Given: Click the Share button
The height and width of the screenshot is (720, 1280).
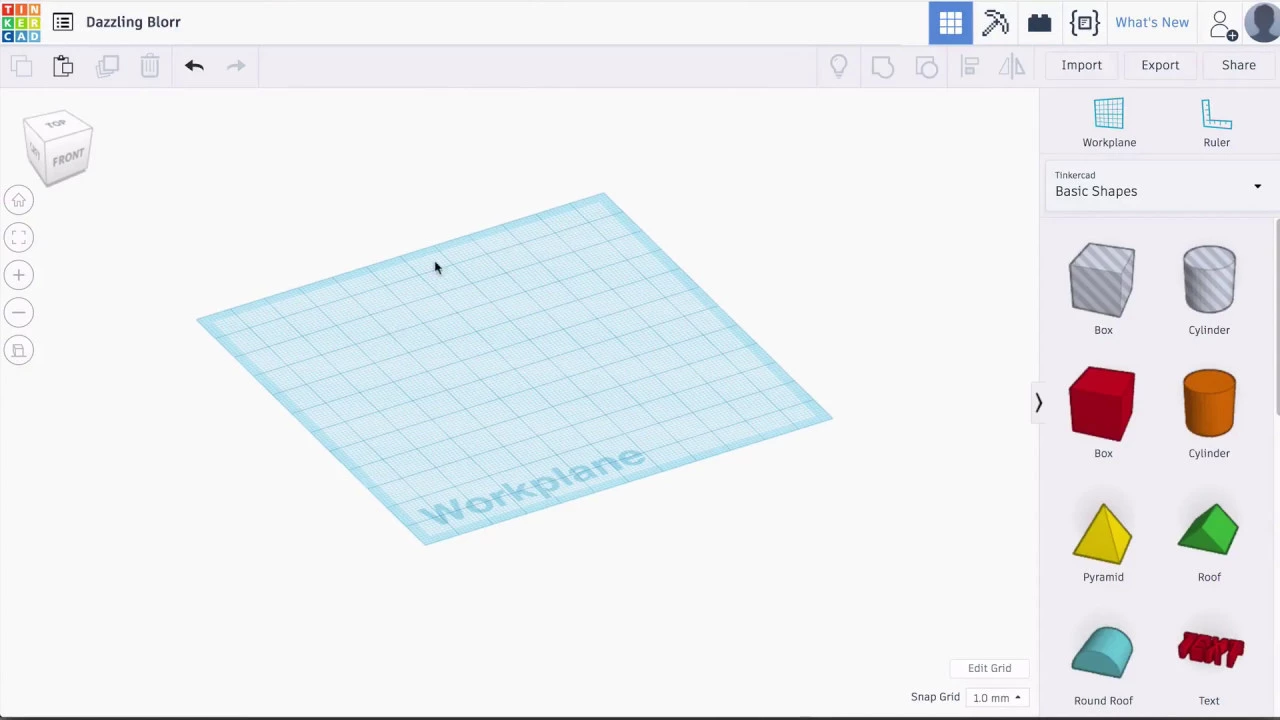Looking at the screenshot, I should click(1238, 65).
